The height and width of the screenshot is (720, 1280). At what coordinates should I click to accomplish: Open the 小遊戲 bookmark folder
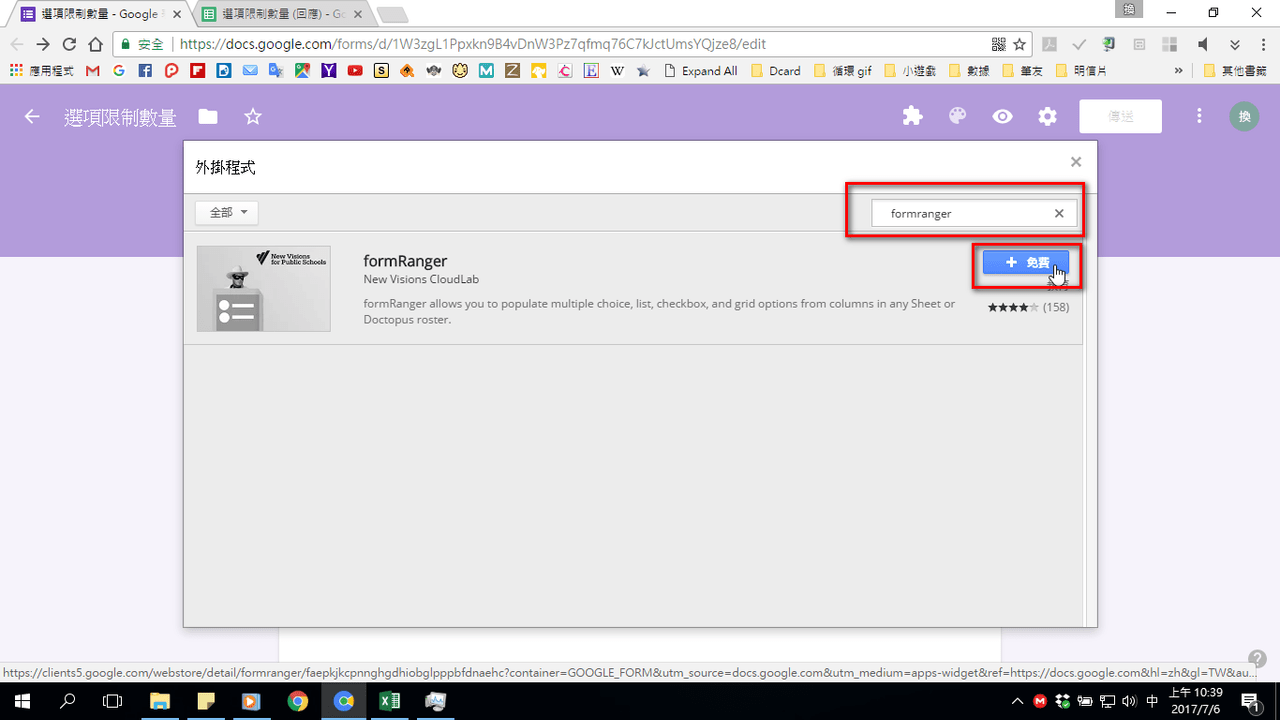tap(911, 71)
